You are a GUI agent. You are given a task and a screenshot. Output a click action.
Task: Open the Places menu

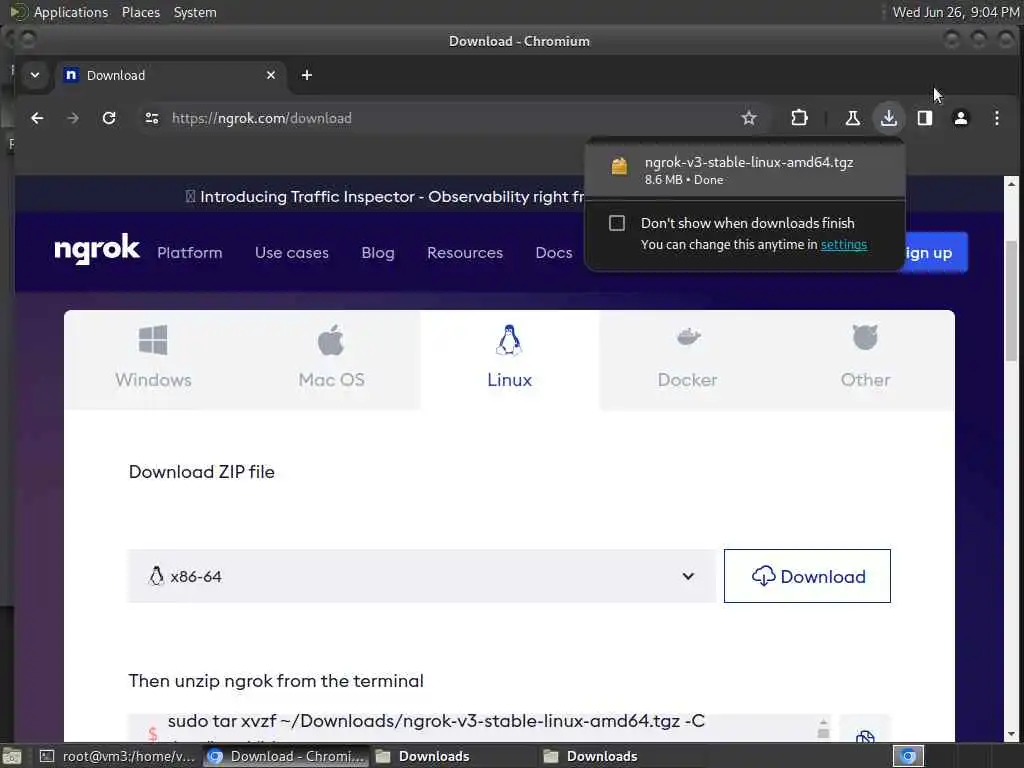140,12
